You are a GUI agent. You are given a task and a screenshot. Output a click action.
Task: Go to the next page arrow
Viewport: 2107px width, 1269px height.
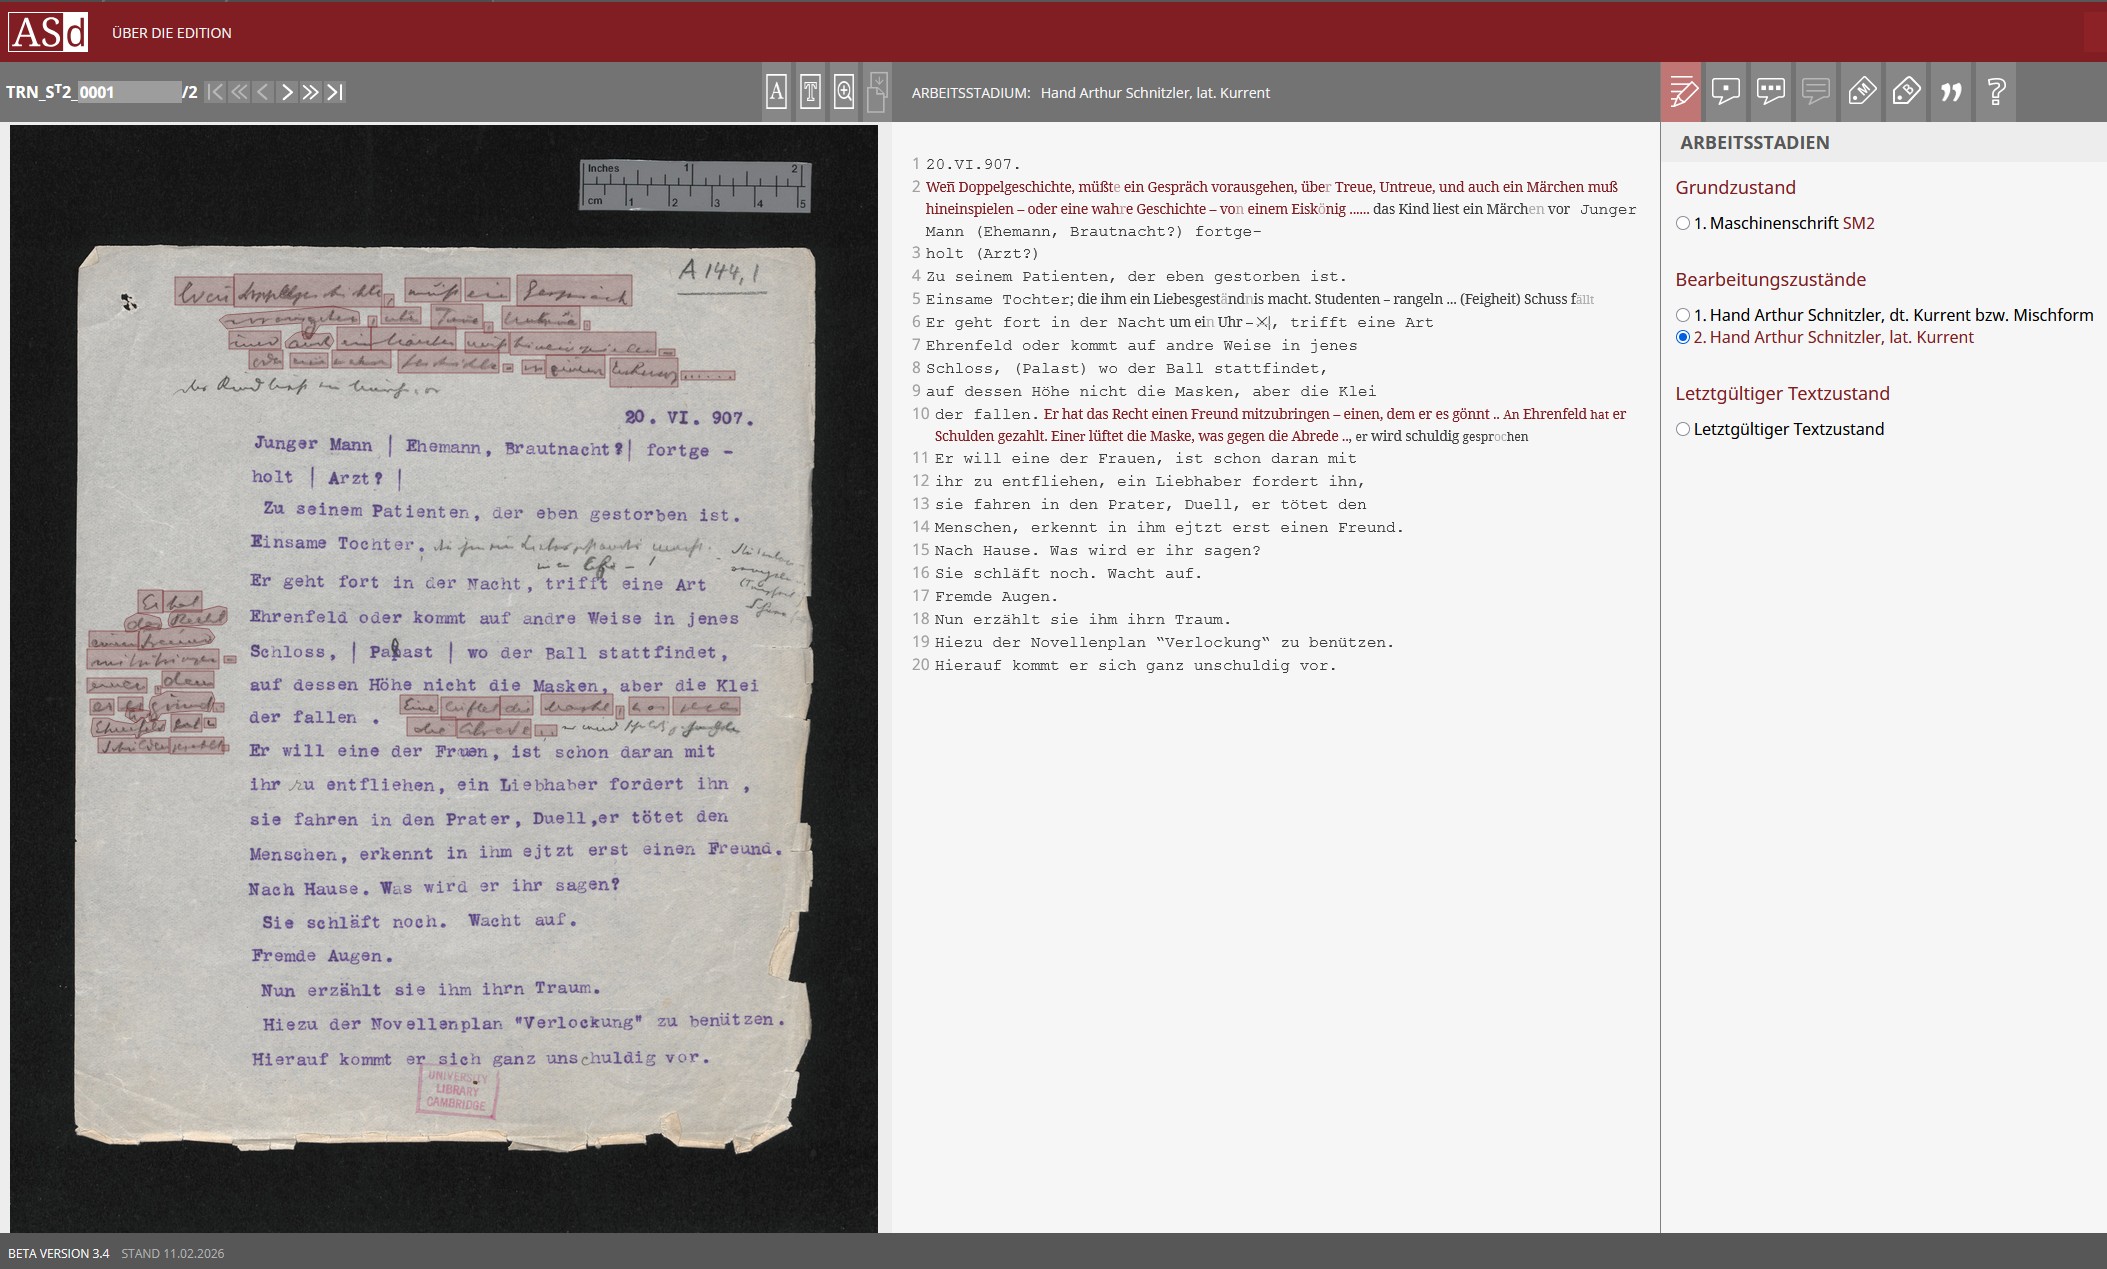coord(287,92)
